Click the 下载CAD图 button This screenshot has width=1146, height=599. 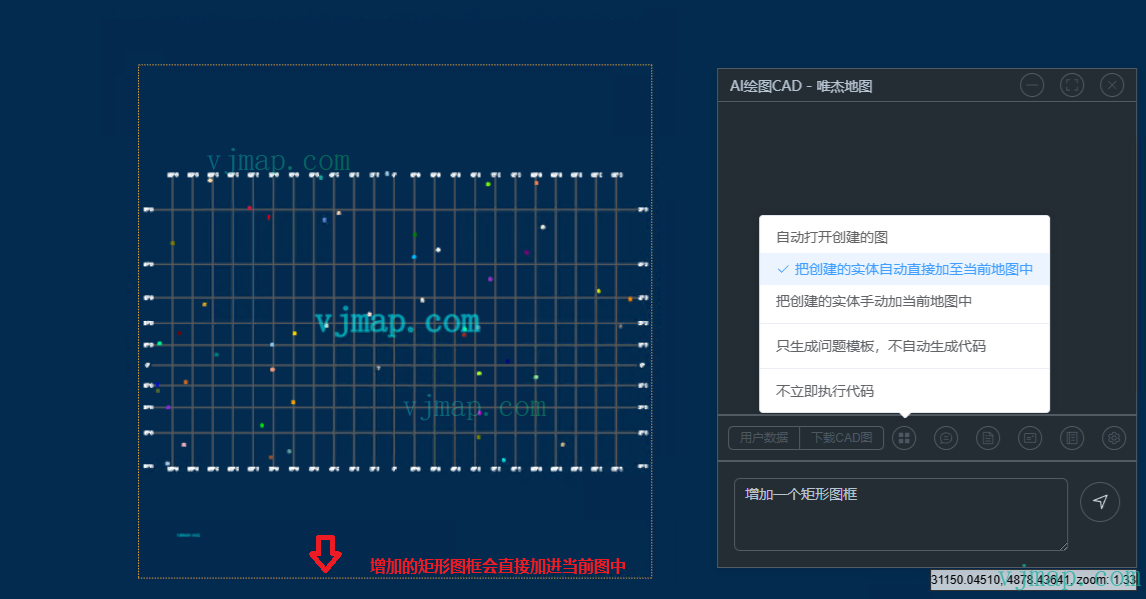coord(842,438)
